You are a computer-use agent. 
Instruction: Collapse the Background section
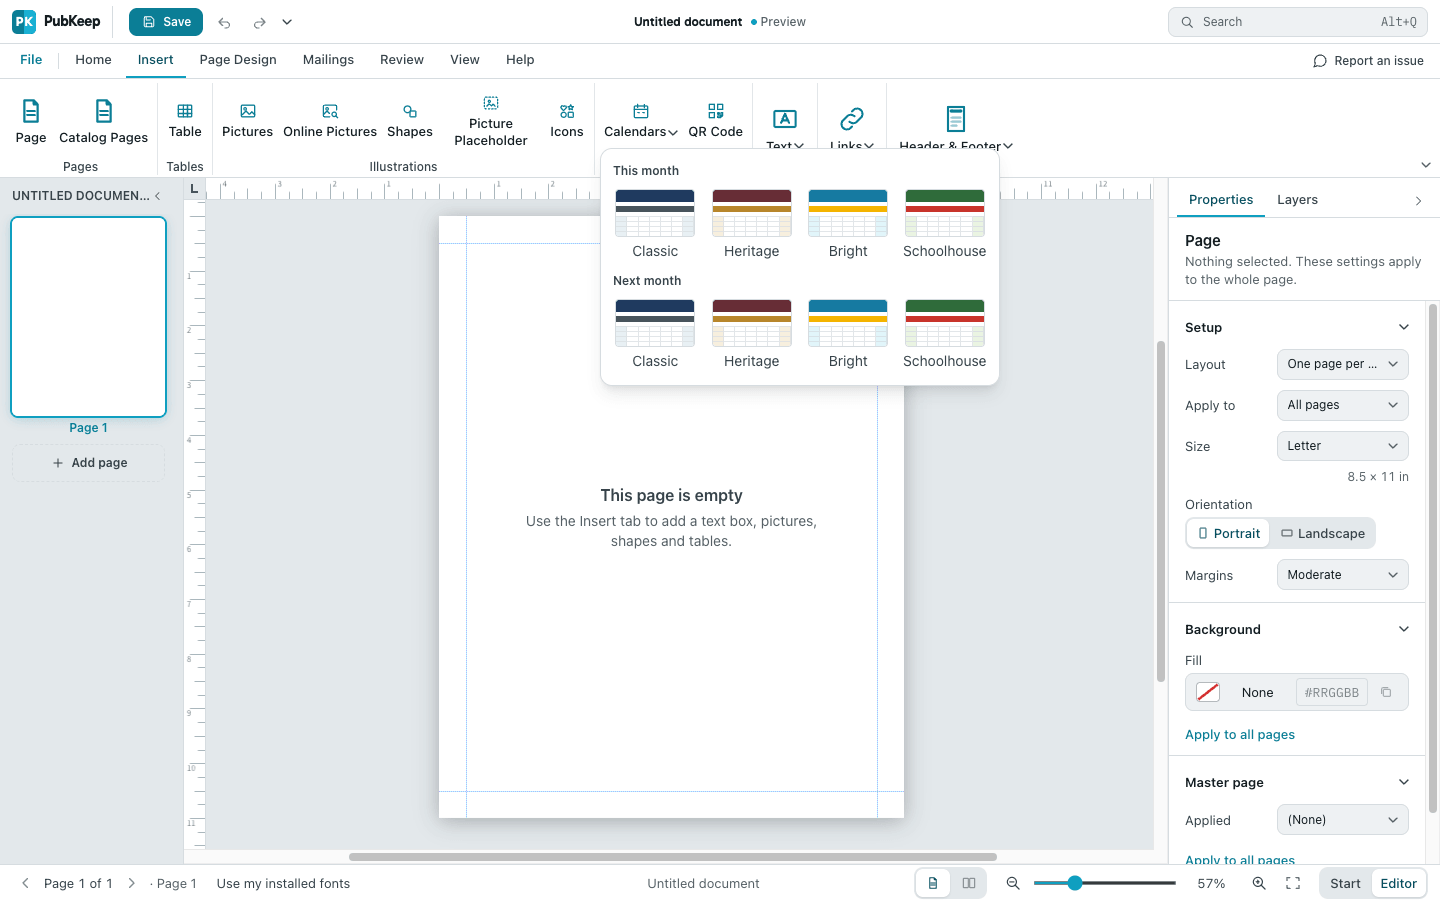click(x=1404, y=629)
